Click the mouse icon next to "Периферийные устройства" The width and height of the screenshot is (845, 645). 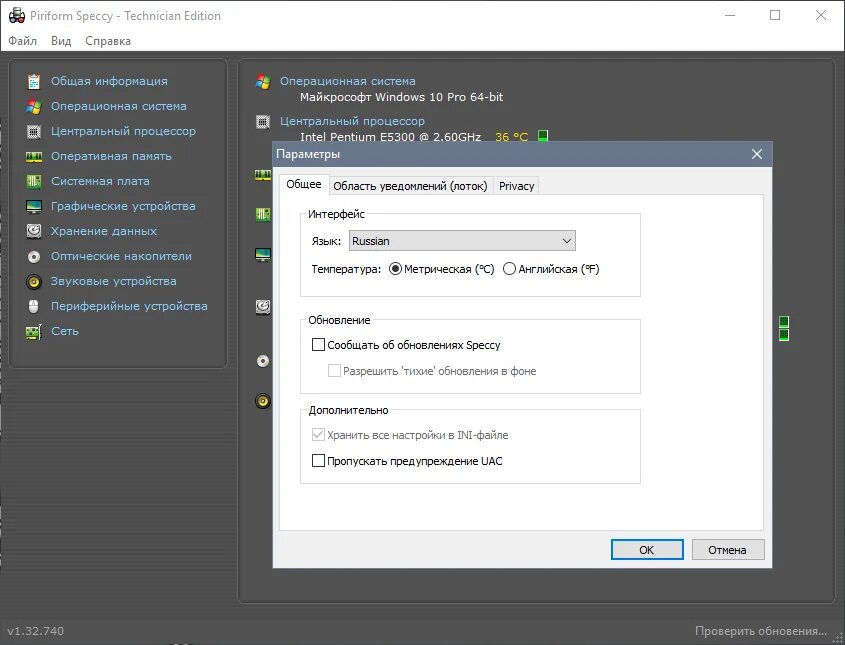(x=33, y=307)
